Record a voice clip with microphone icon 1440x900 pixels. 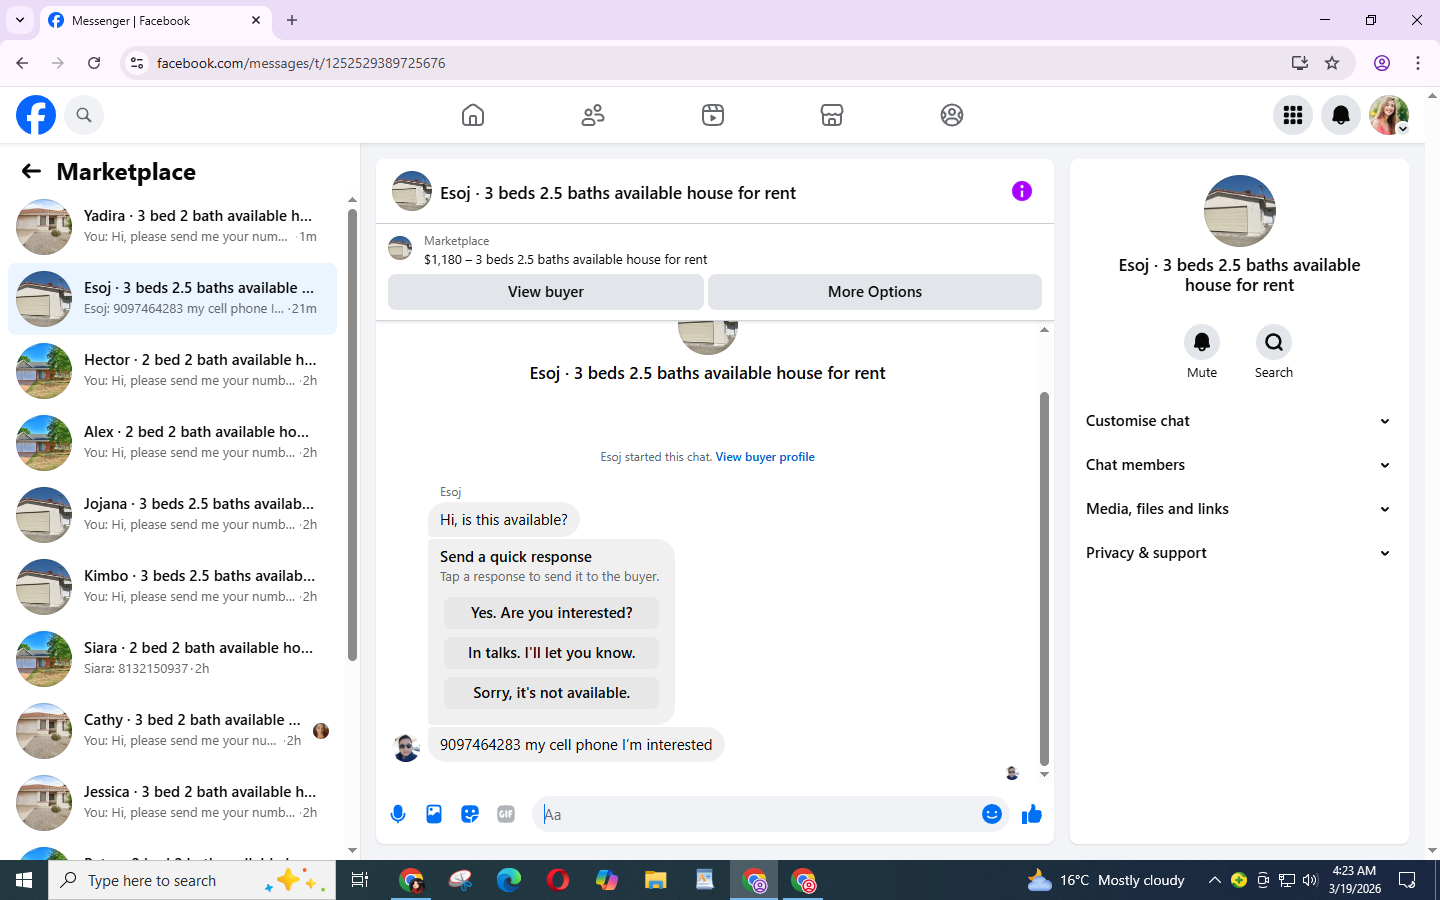tap(398, 814)
